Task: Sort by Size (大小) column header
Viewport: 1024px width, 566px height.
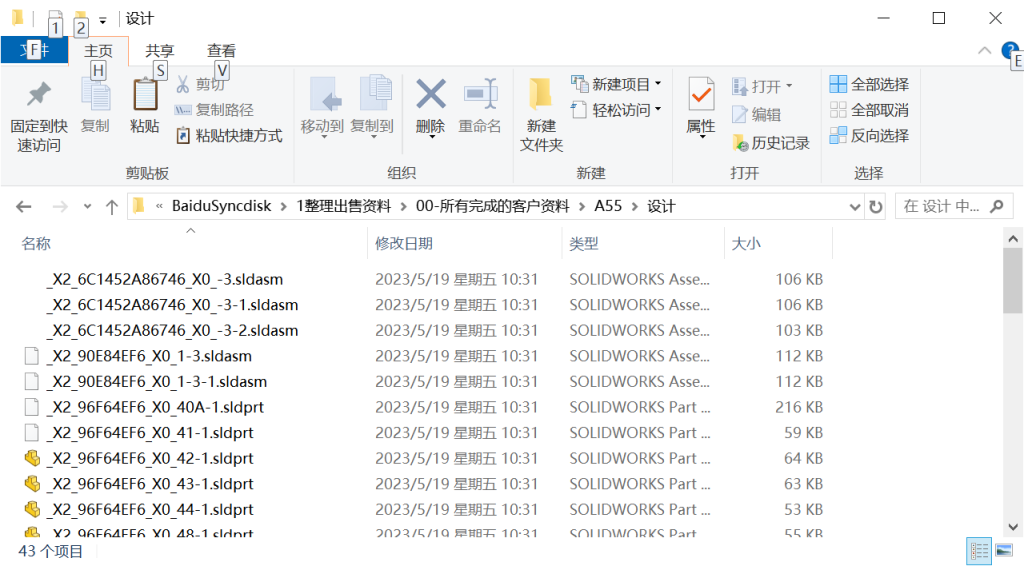Action: point(746,244)
